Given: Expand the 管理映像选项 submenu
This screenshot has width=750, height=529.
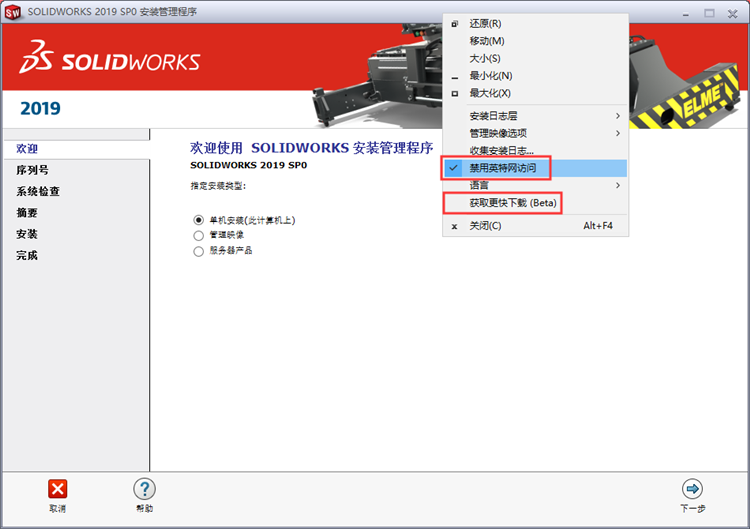Looking at the screenshot, I should (535, 133).
